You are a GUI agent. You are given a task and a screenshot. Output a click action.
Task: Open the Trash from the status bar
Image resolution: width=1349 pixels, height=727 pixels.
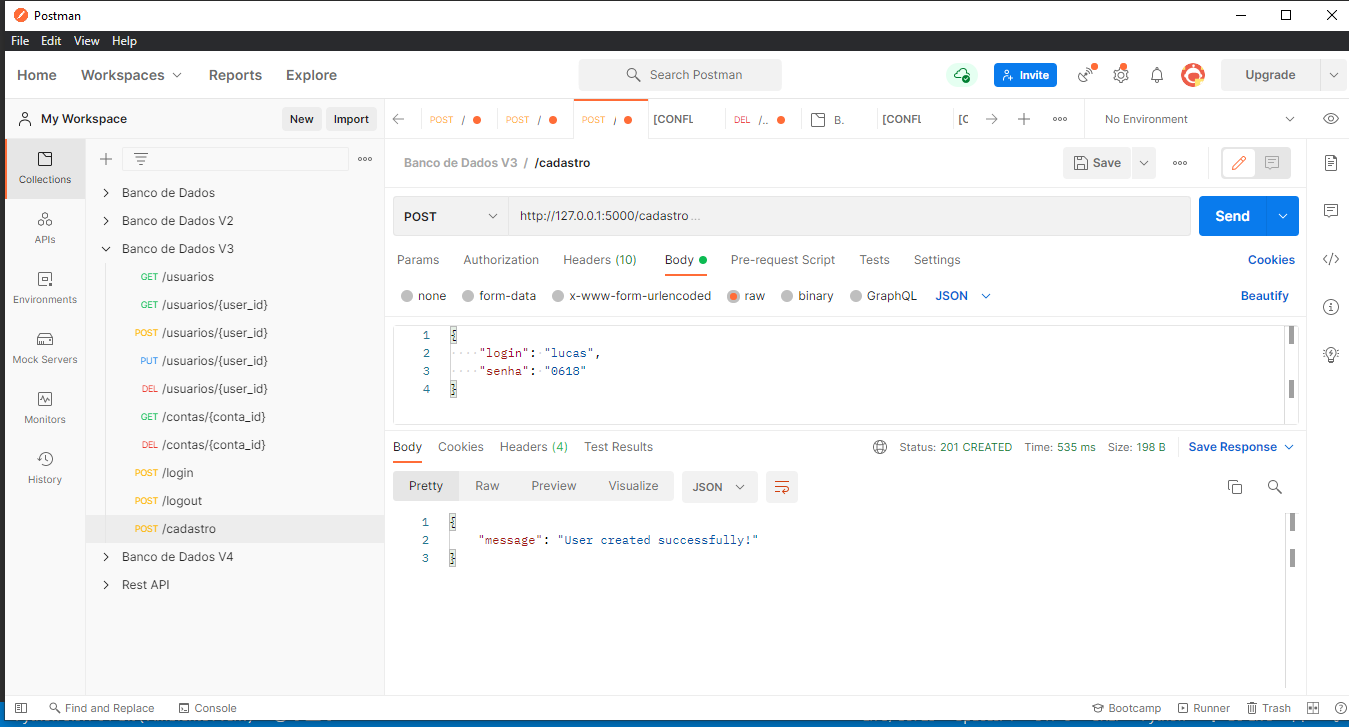click(x=1268, y=708)
